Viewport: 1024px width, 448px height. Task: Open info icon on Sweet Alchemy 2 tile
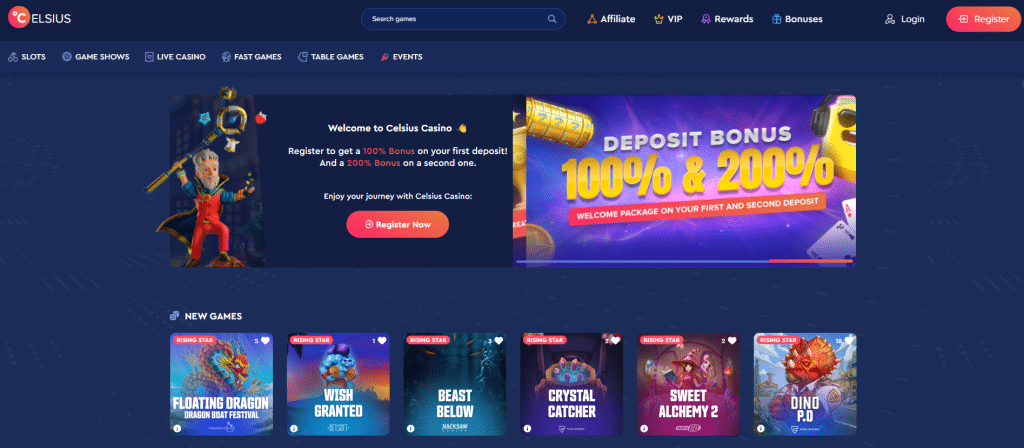coord(644,428)
